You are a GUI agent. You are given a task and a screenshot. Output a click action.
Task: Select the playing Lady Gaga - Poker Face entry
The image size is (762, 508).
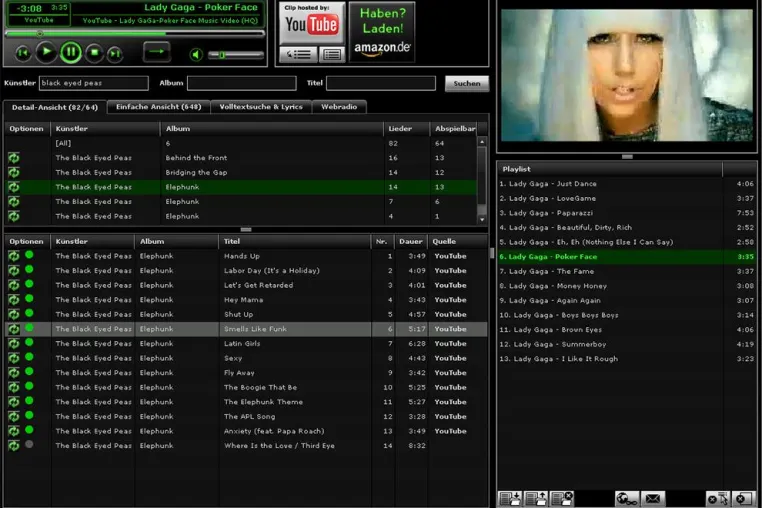coord(627,257)
